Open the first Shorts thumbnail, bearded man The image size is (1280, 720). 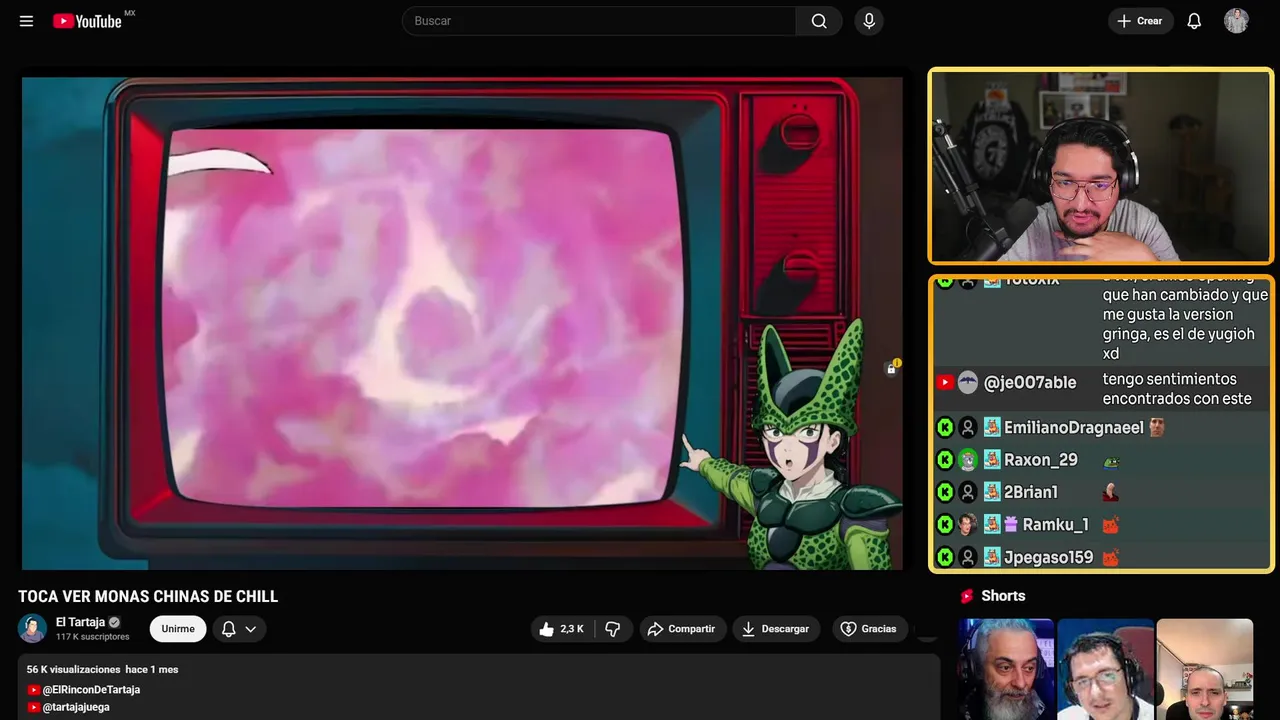[1006, 669]
